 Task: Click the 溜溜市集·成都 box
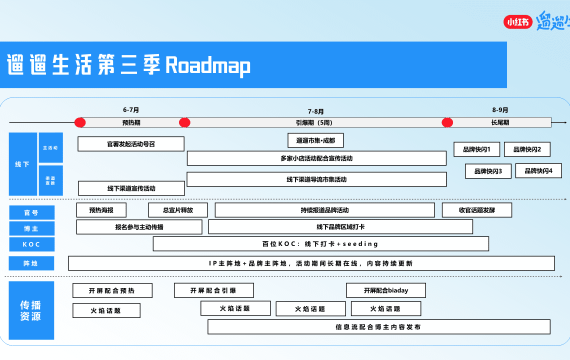coord(316,140)
